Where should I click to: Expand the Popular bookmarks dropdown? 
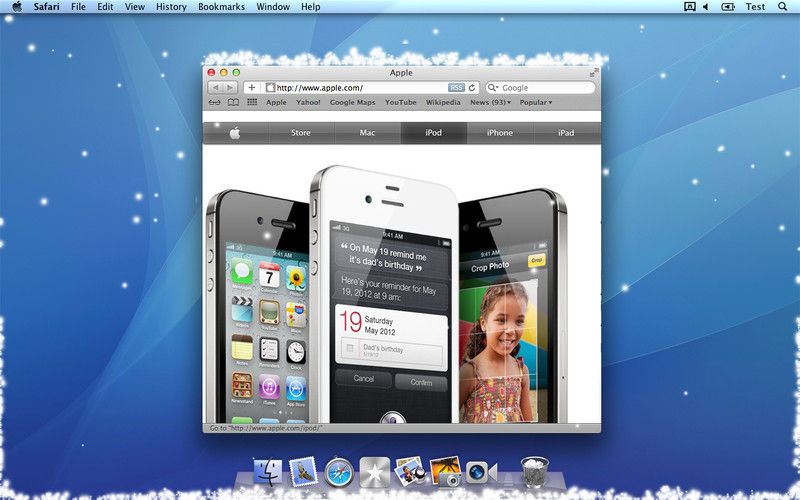(x=536, y=103)
